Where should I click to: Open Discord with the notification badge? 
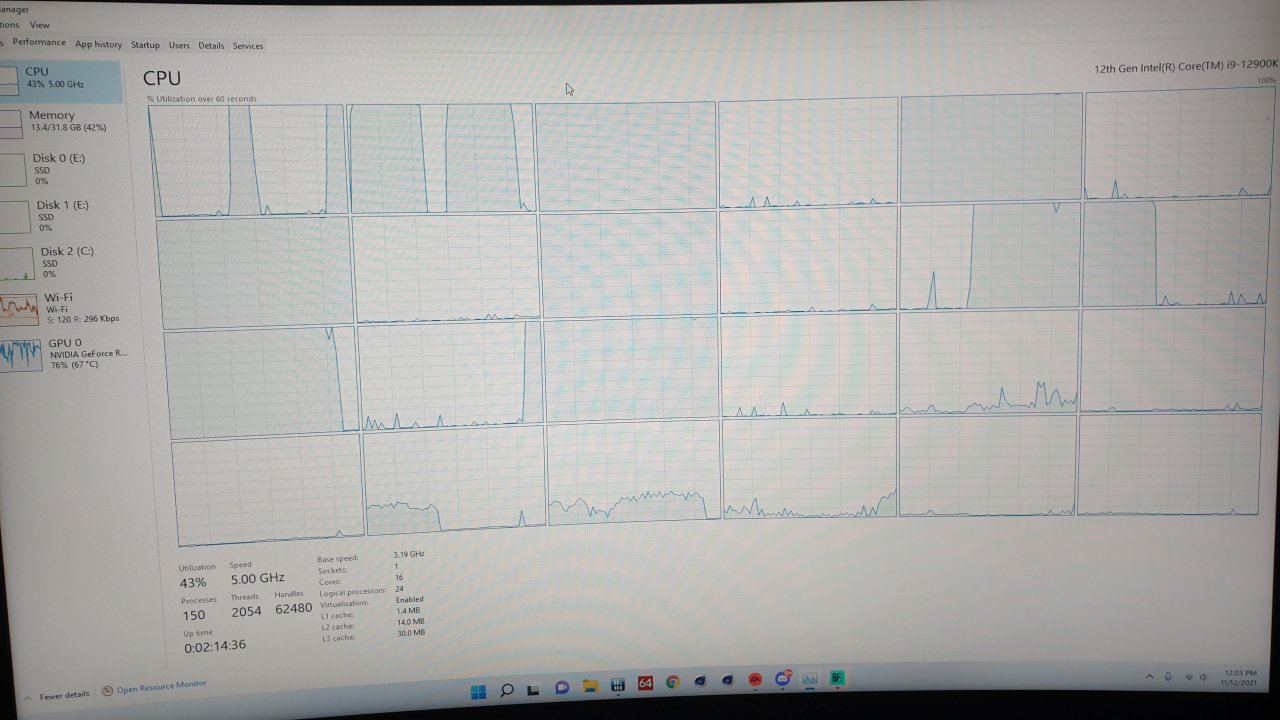pos(783,679)
